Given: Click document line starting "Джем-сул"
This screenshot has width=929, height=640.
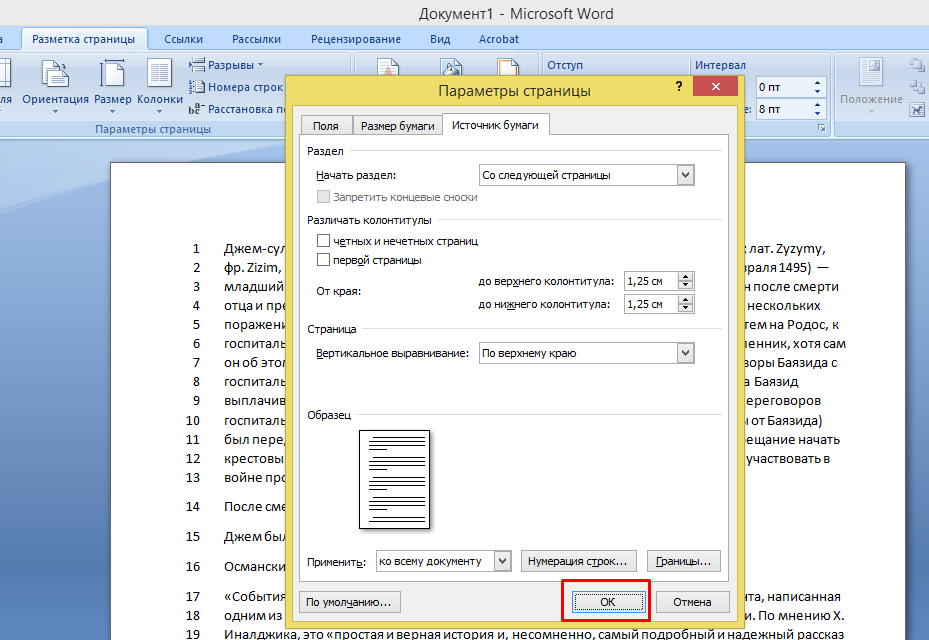Looking at the screenshot, I should tap(255, 249).
